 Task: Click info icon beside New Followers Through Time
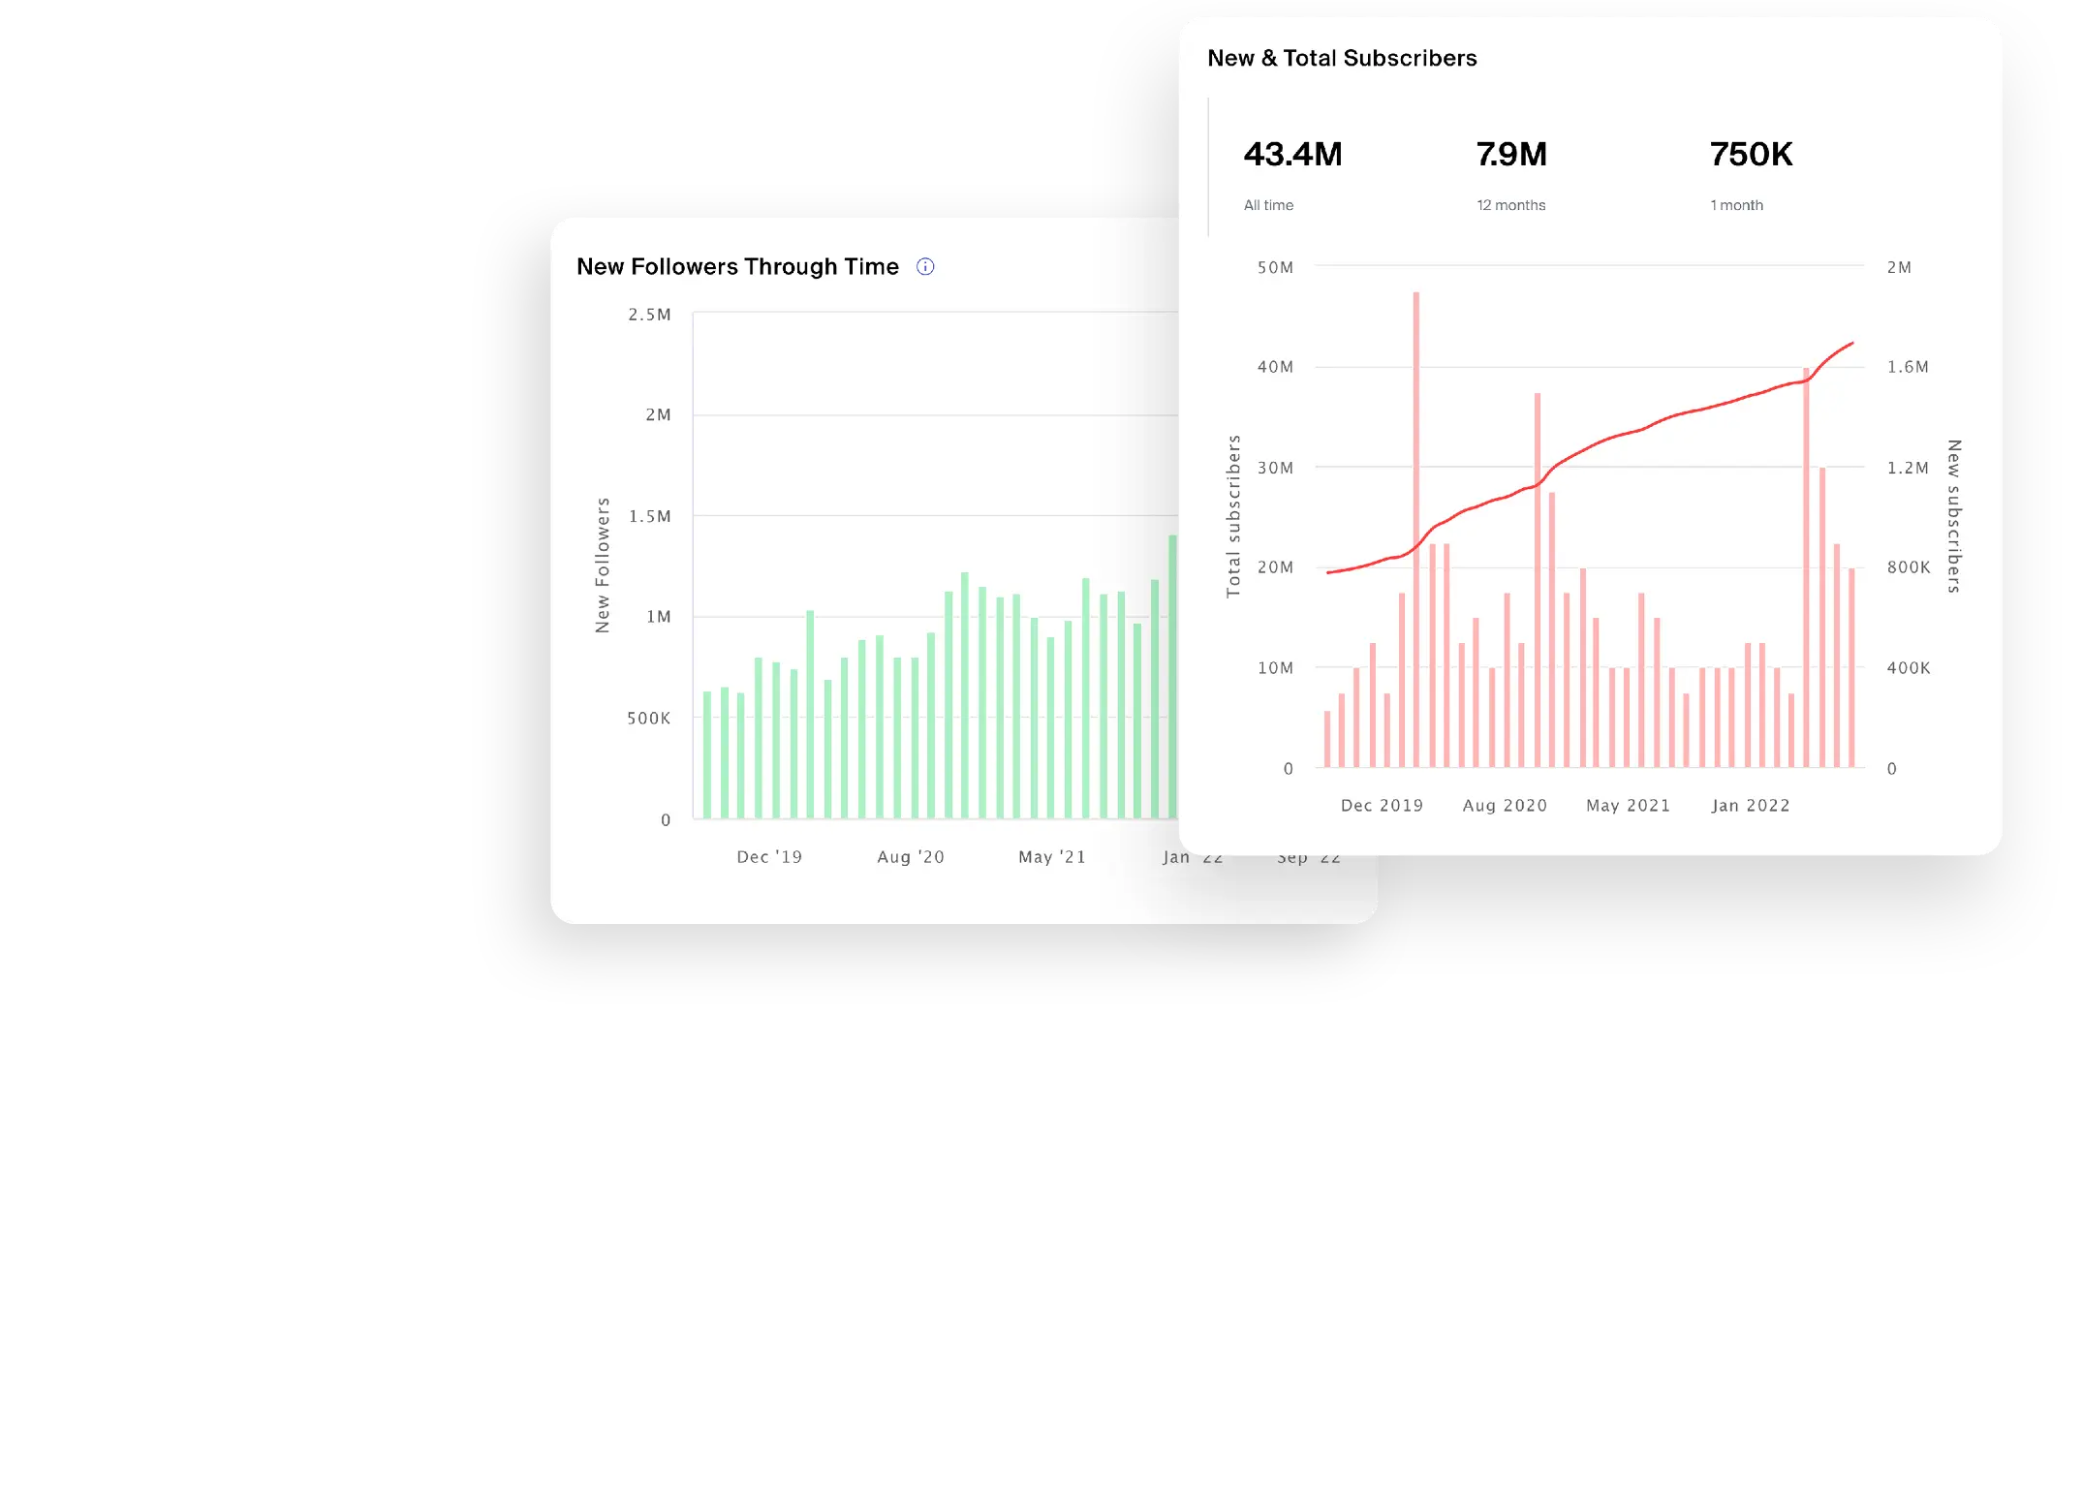click(x=925, y=267)
